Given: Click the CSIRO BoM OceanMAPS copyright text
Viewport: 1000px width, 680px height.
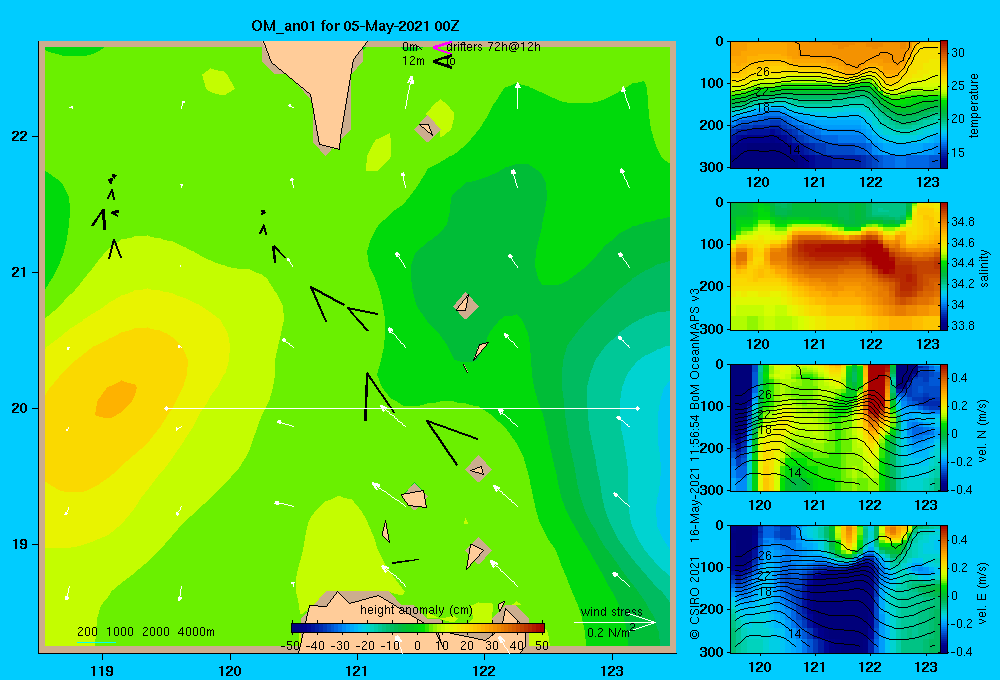Looking at the screenshot, I should point(695,464).
